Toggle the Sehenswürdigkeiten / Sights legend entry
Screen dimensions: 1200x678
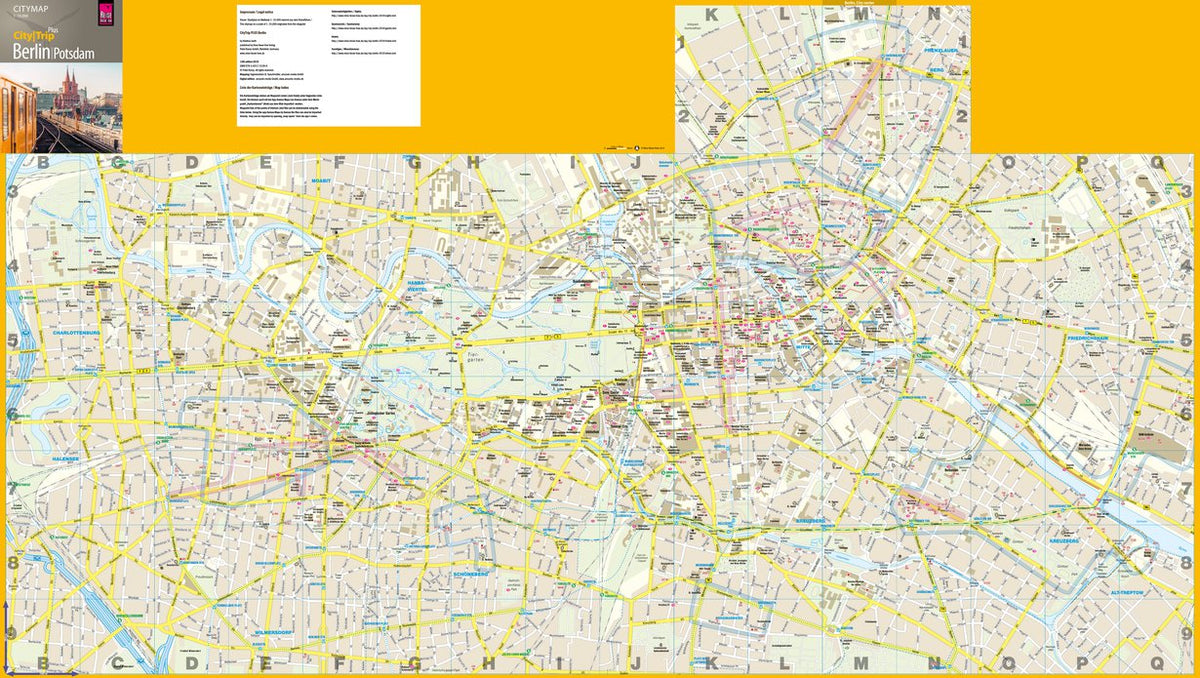[353, 12]
